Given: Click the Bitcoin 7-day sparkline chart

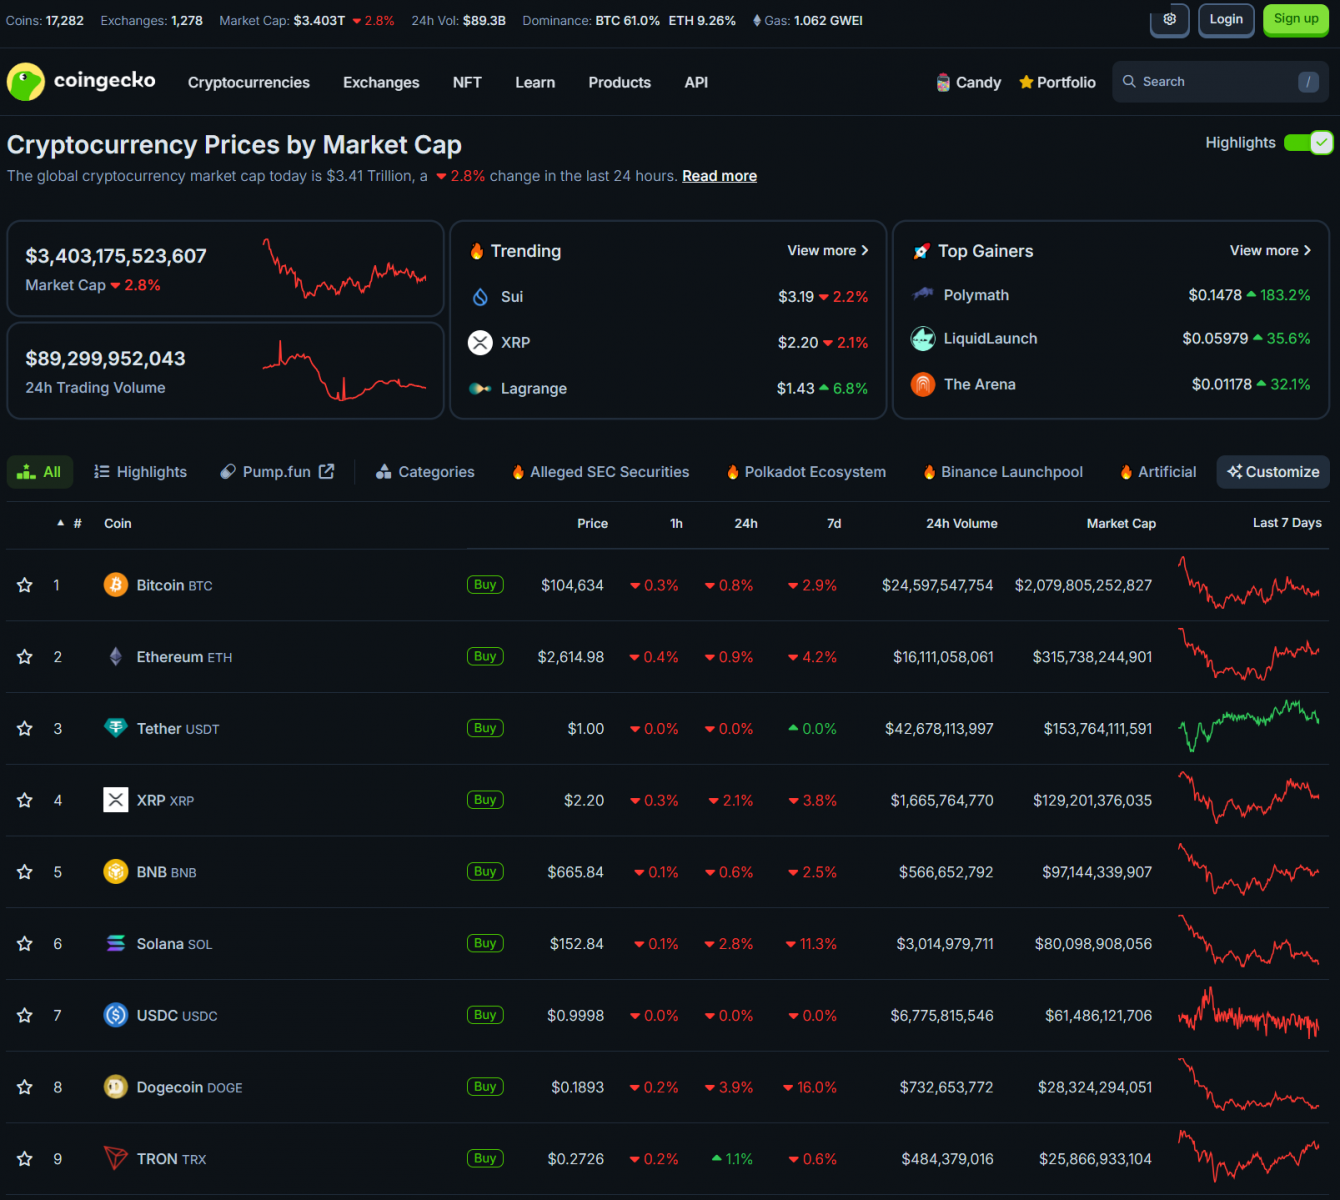Looking at the screenshot, I should [x=1248, y=585].
